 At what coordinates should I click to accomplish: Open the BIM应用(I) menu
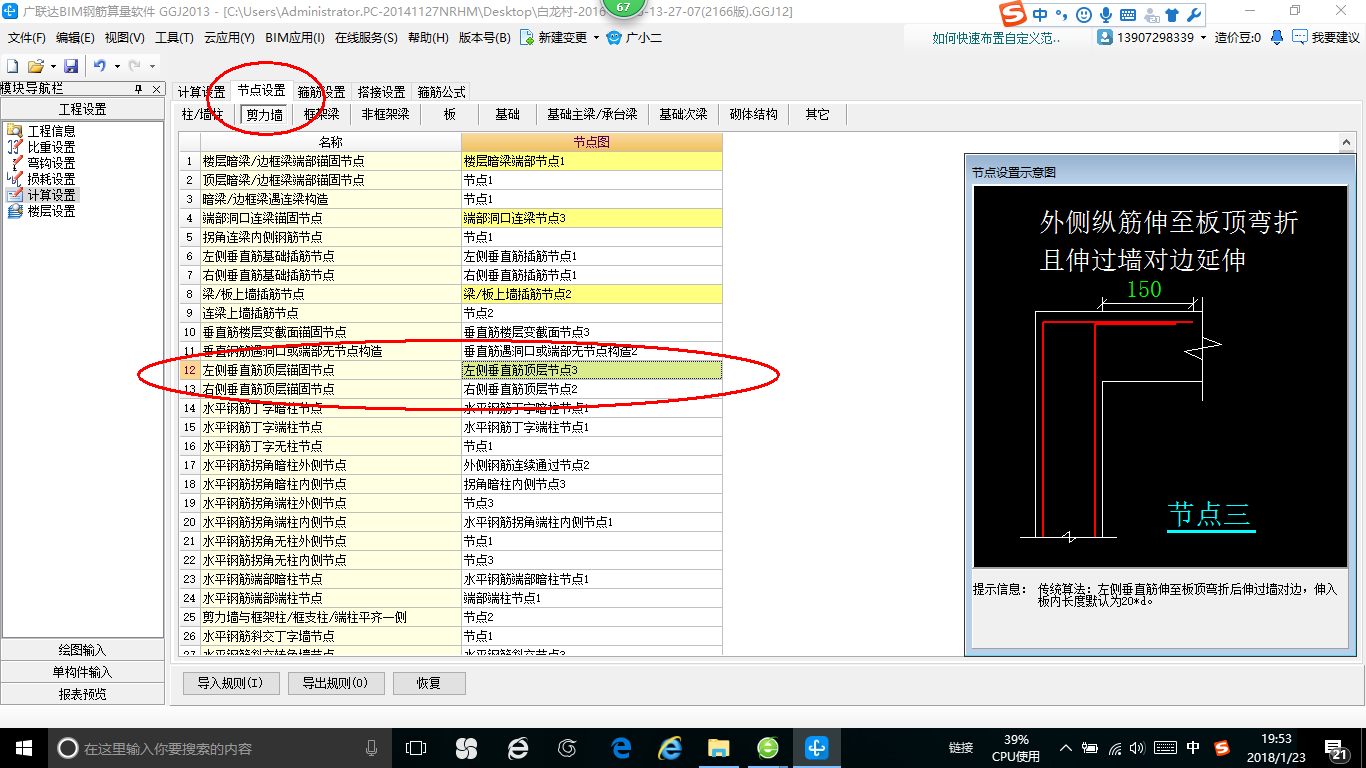[295, 38]
